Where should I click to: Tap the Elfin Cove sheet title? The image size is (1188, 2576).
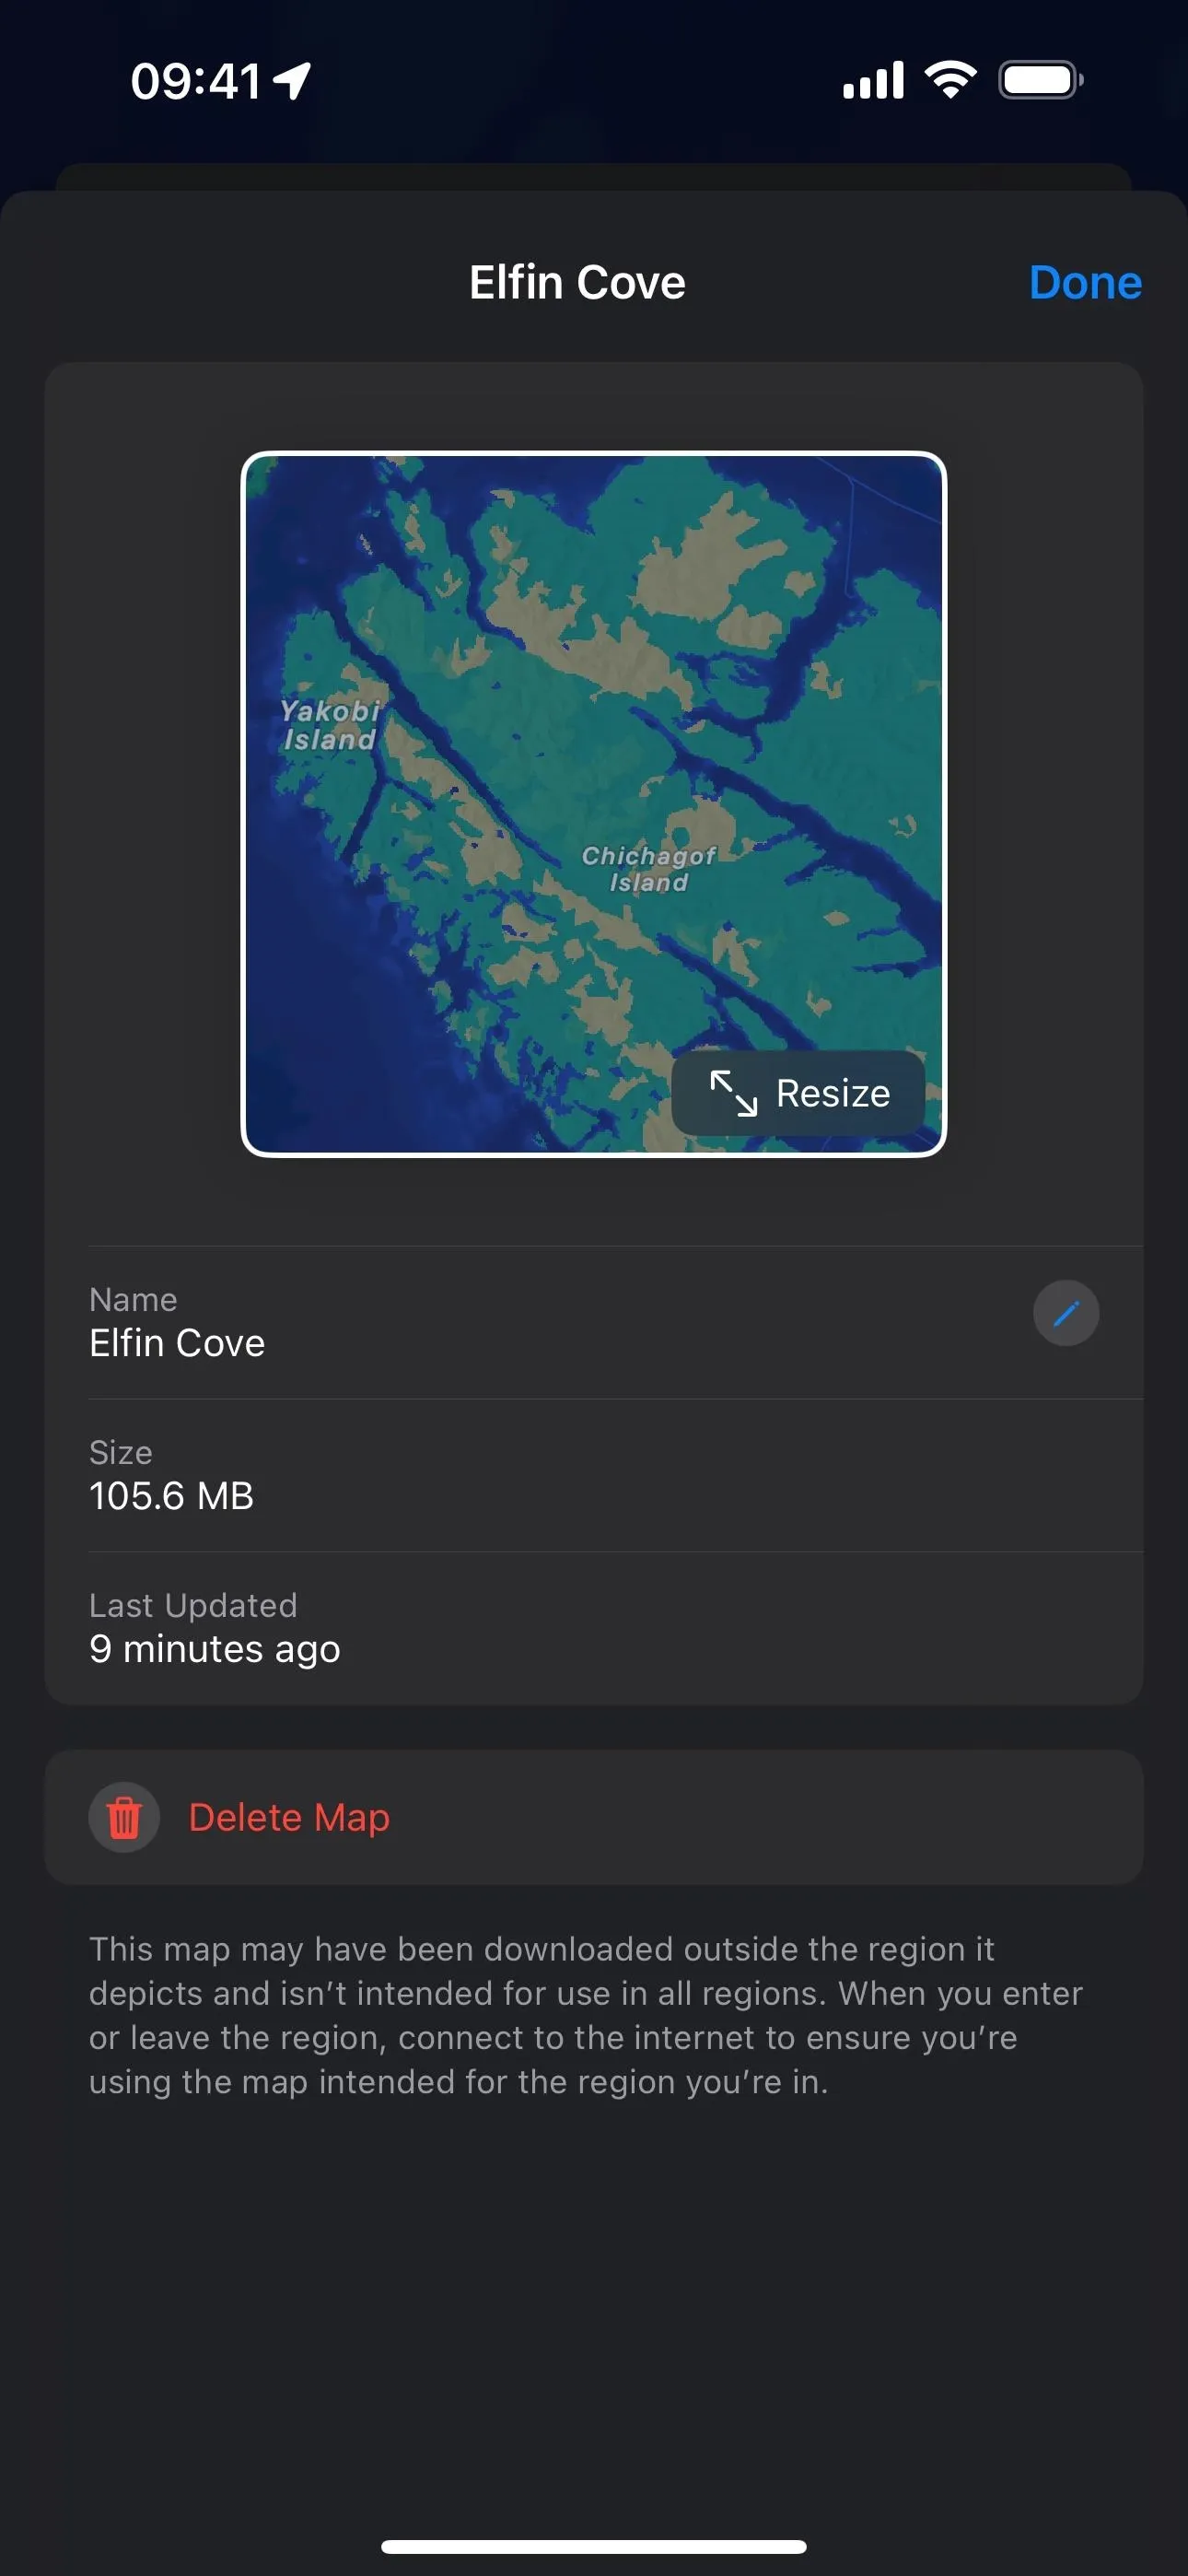(x=578, y=283)
